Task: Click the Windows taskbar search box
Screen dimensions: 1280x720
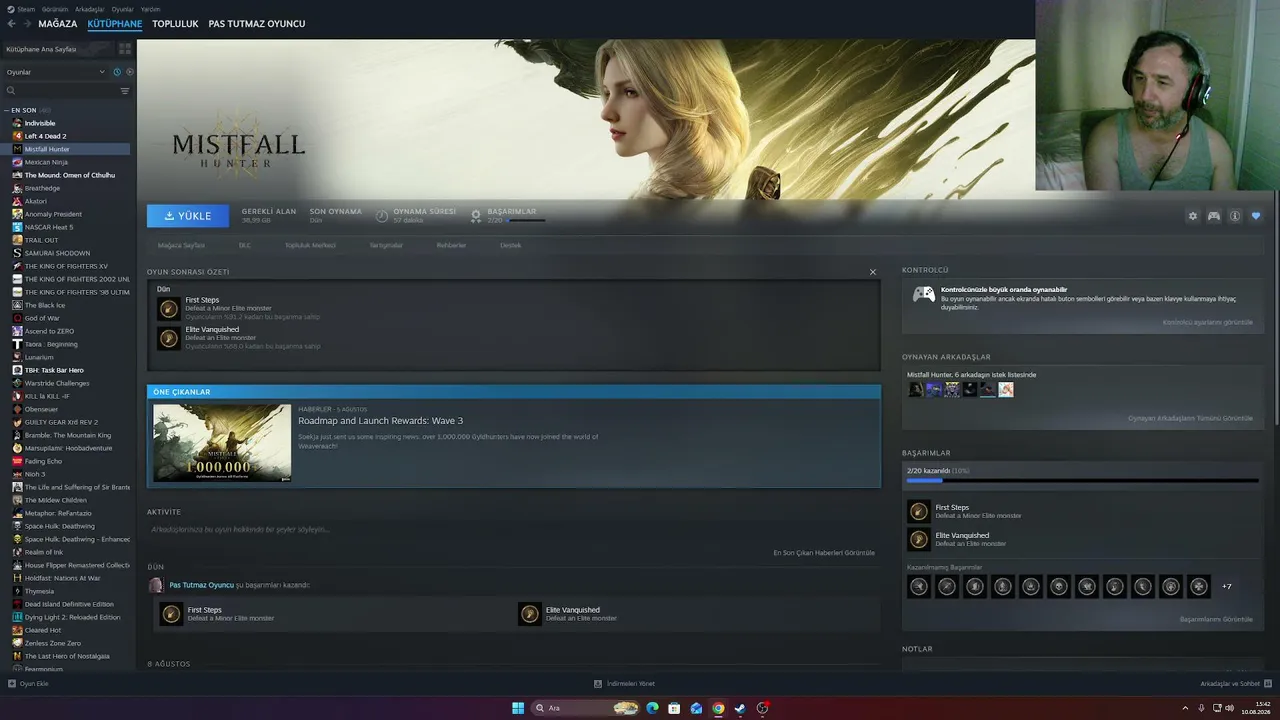Action: pyautogui.click(x=586, y=708)
